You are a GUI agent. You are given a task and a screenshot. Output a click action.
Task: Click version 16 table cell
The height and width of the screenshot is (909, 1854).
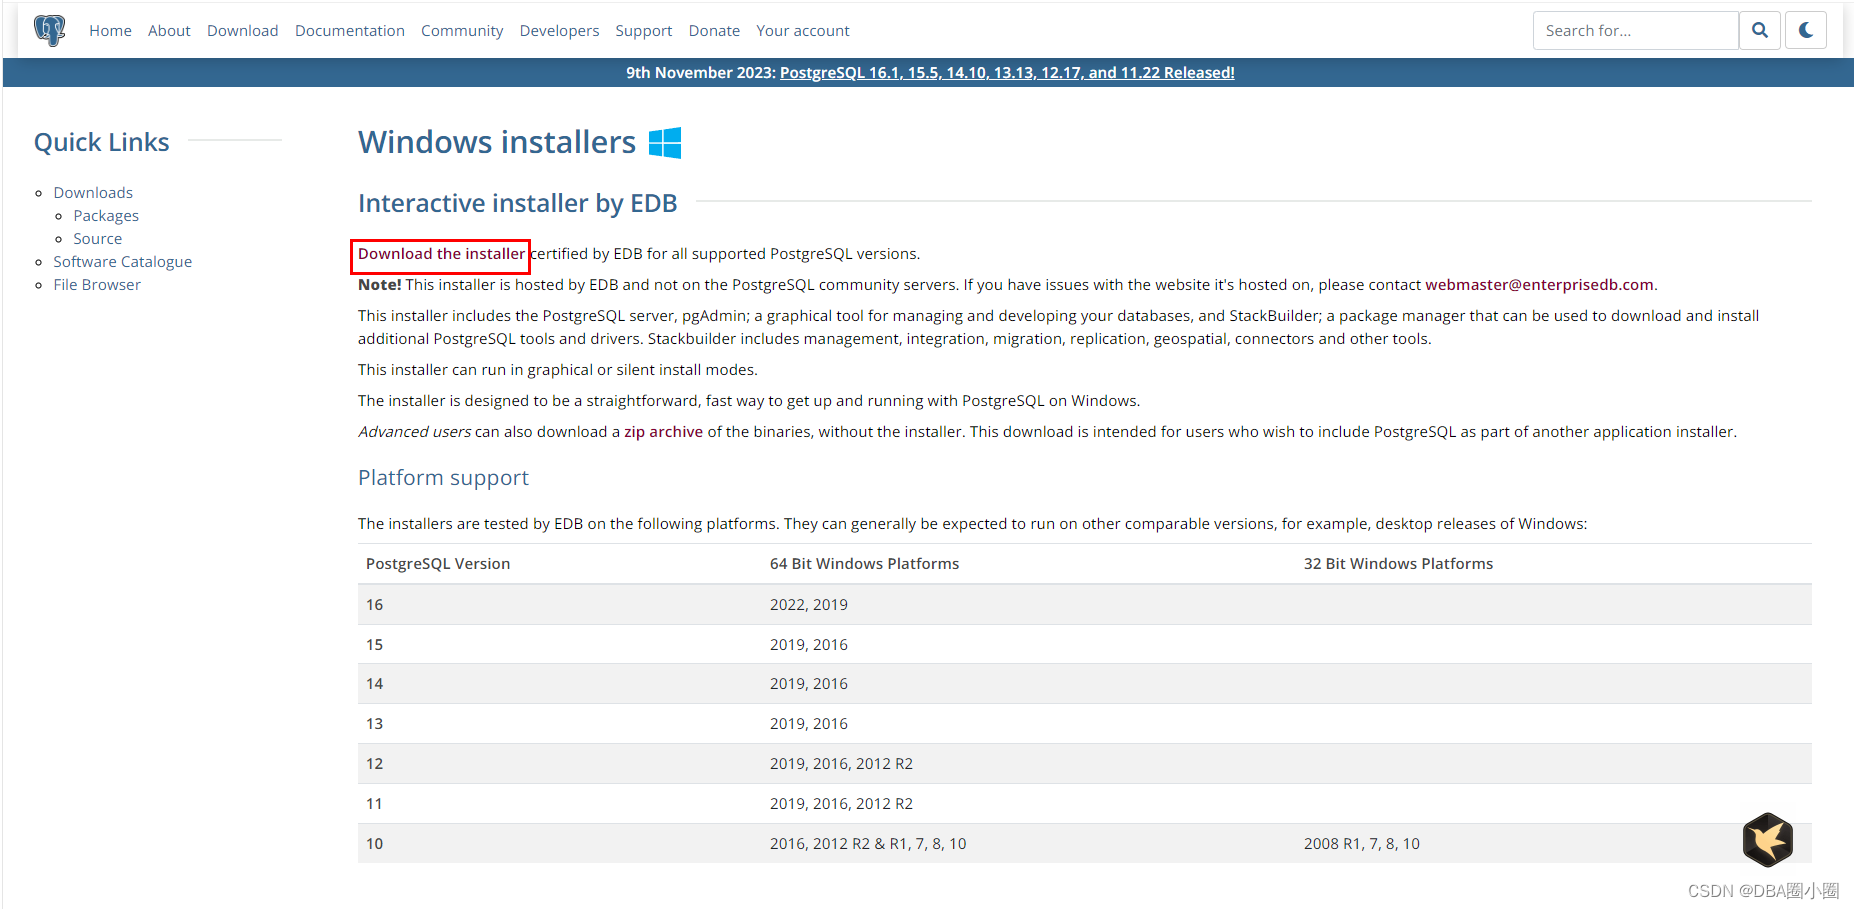(x=375, y=605)
